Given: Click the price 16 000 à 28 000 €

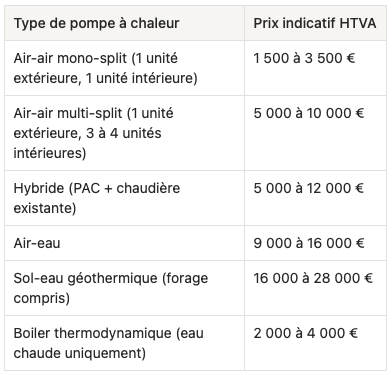Looking at the screenshot, I should click(313, 278).
